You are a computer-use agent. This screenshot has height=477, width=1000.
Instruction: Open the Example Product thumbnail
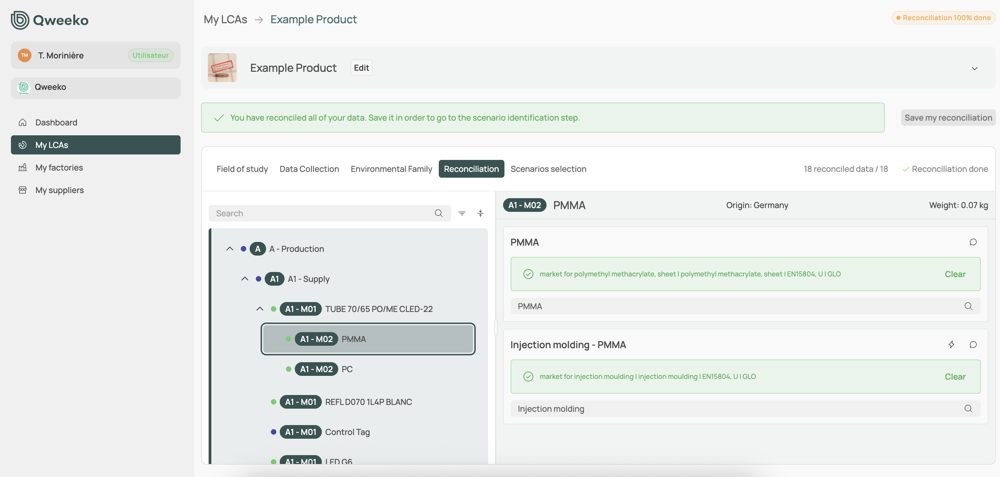pyautogui.click(x=222, y=68)
